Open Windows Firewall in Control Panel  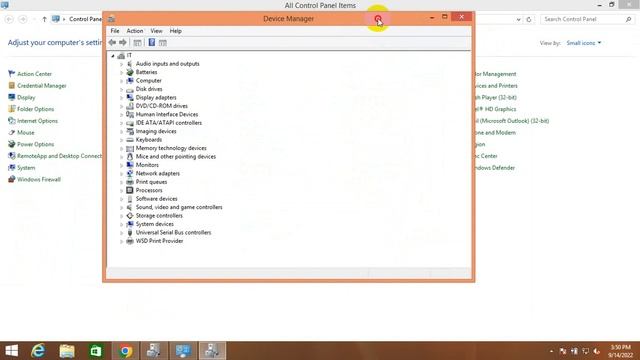(x=39, y=179)
